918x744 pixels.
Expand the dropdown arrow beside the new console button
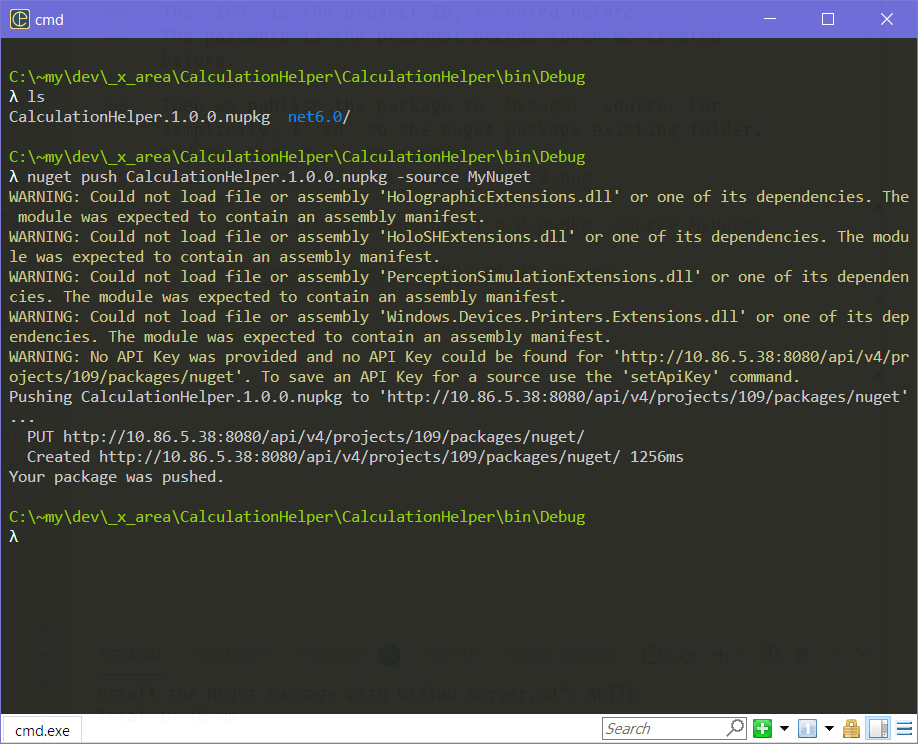tap(784, 729)
